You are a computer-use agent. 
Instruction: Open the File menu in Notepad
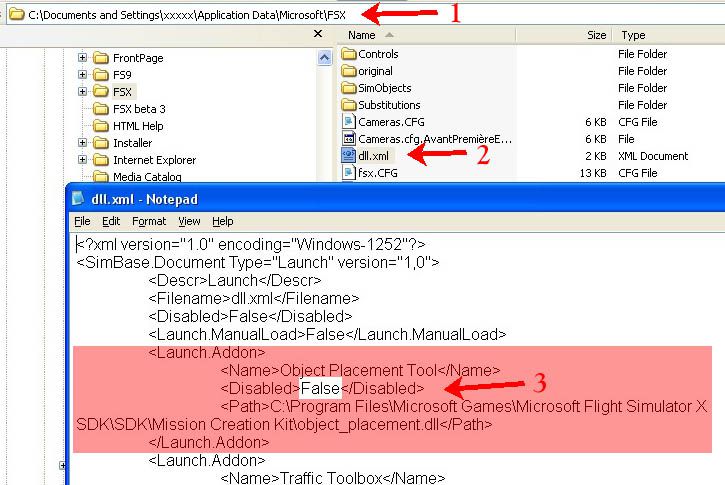[x=82, y=221]
